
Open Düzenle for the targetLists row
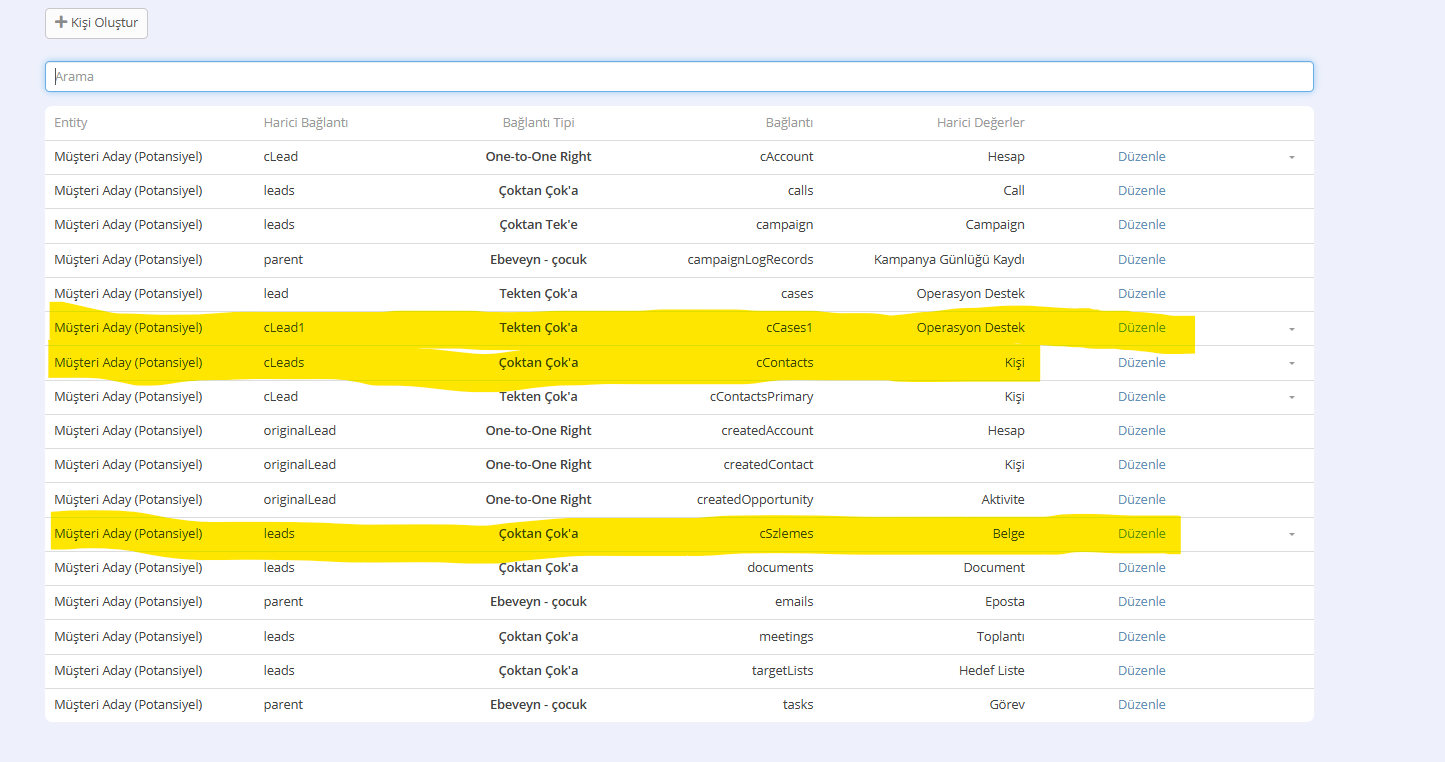click(1141, 671)
